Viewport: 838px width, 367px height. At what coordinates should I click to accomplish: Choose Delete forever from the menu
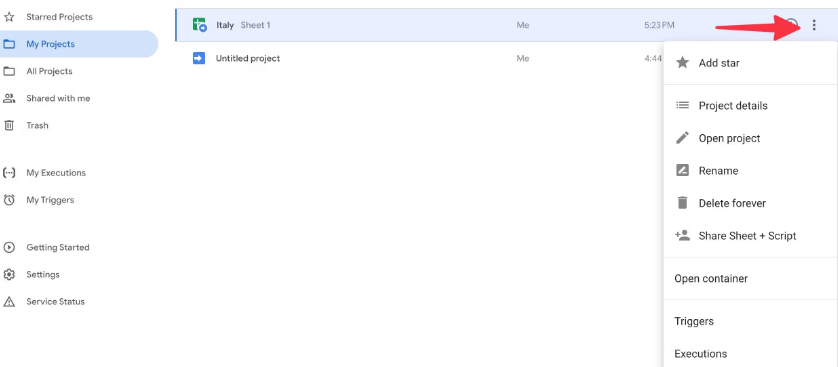click(750, 203)
